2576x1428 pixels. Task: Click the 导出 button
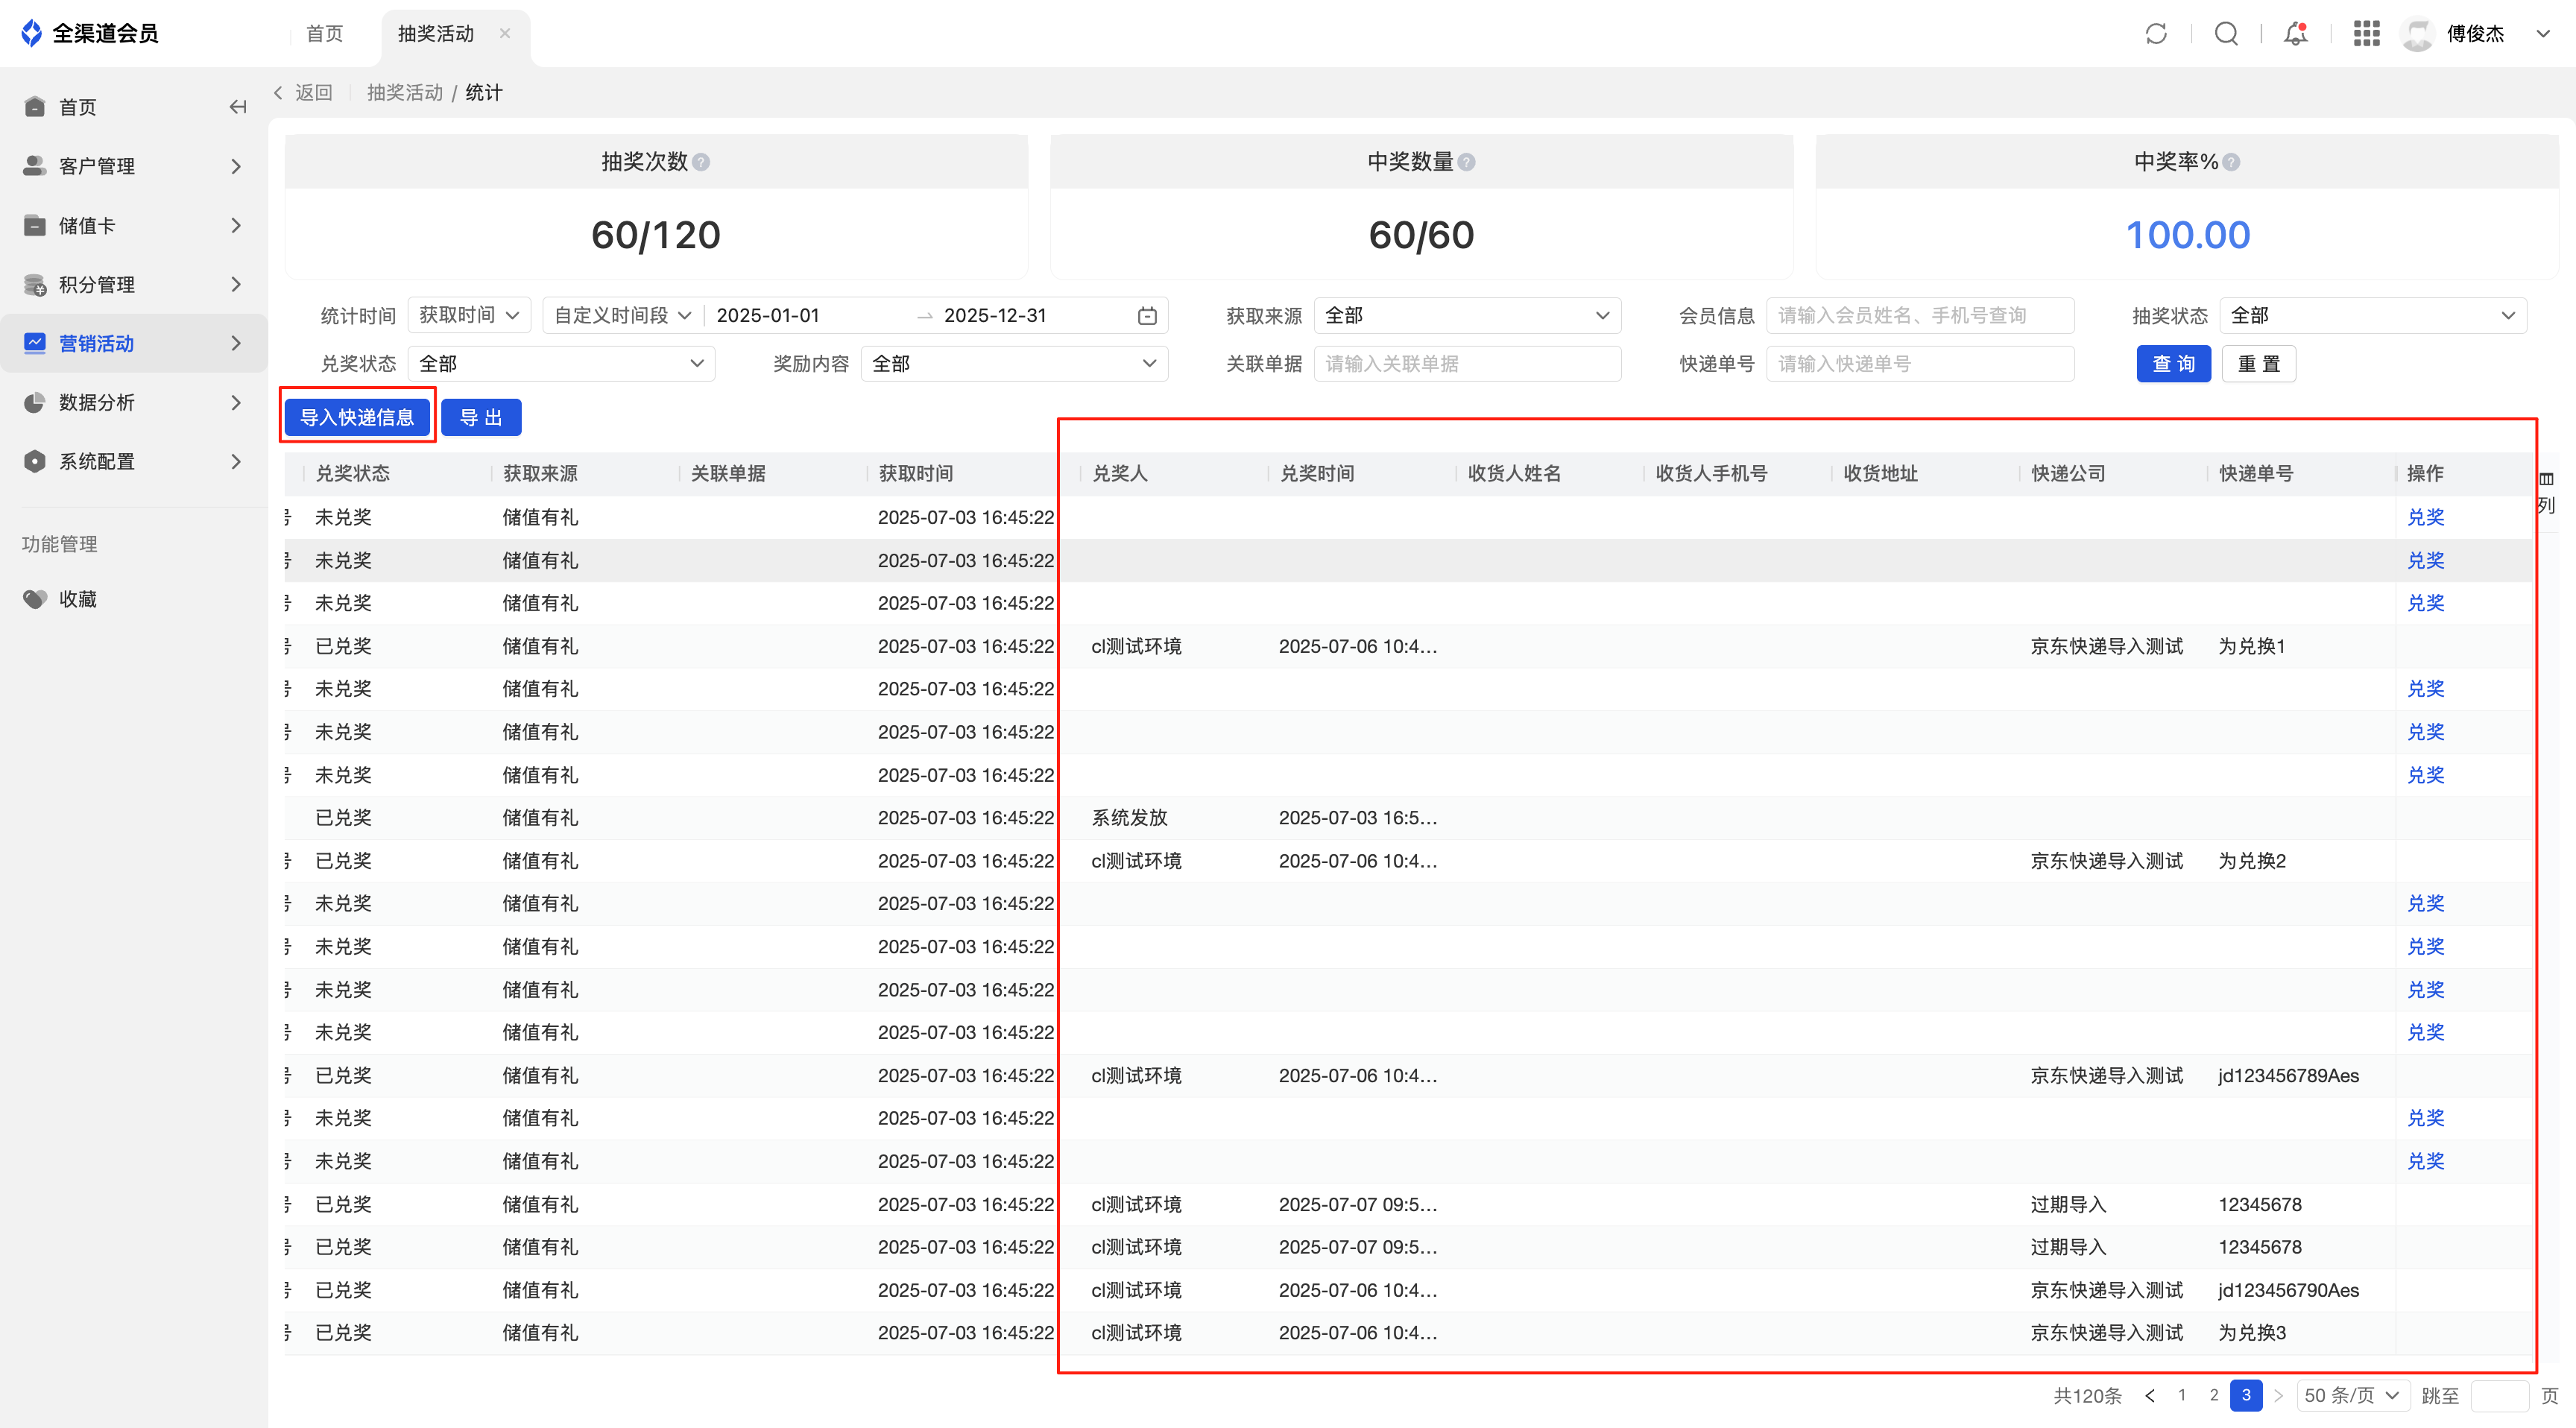(481, 417)
